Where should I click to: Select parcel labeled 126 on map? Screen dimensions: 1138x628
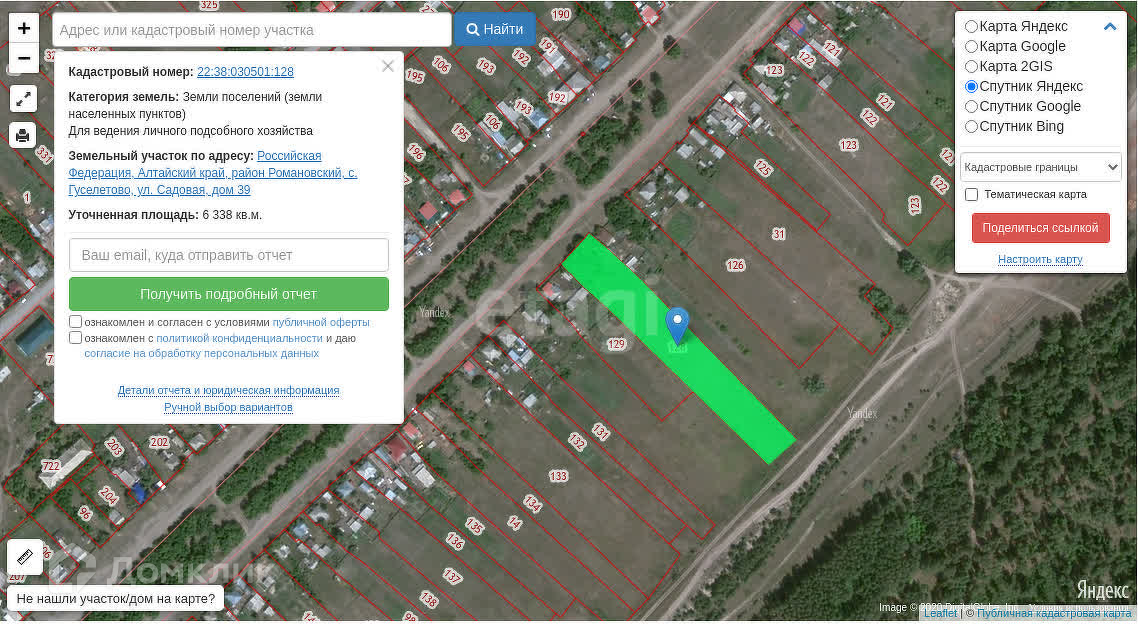[735, 266]
